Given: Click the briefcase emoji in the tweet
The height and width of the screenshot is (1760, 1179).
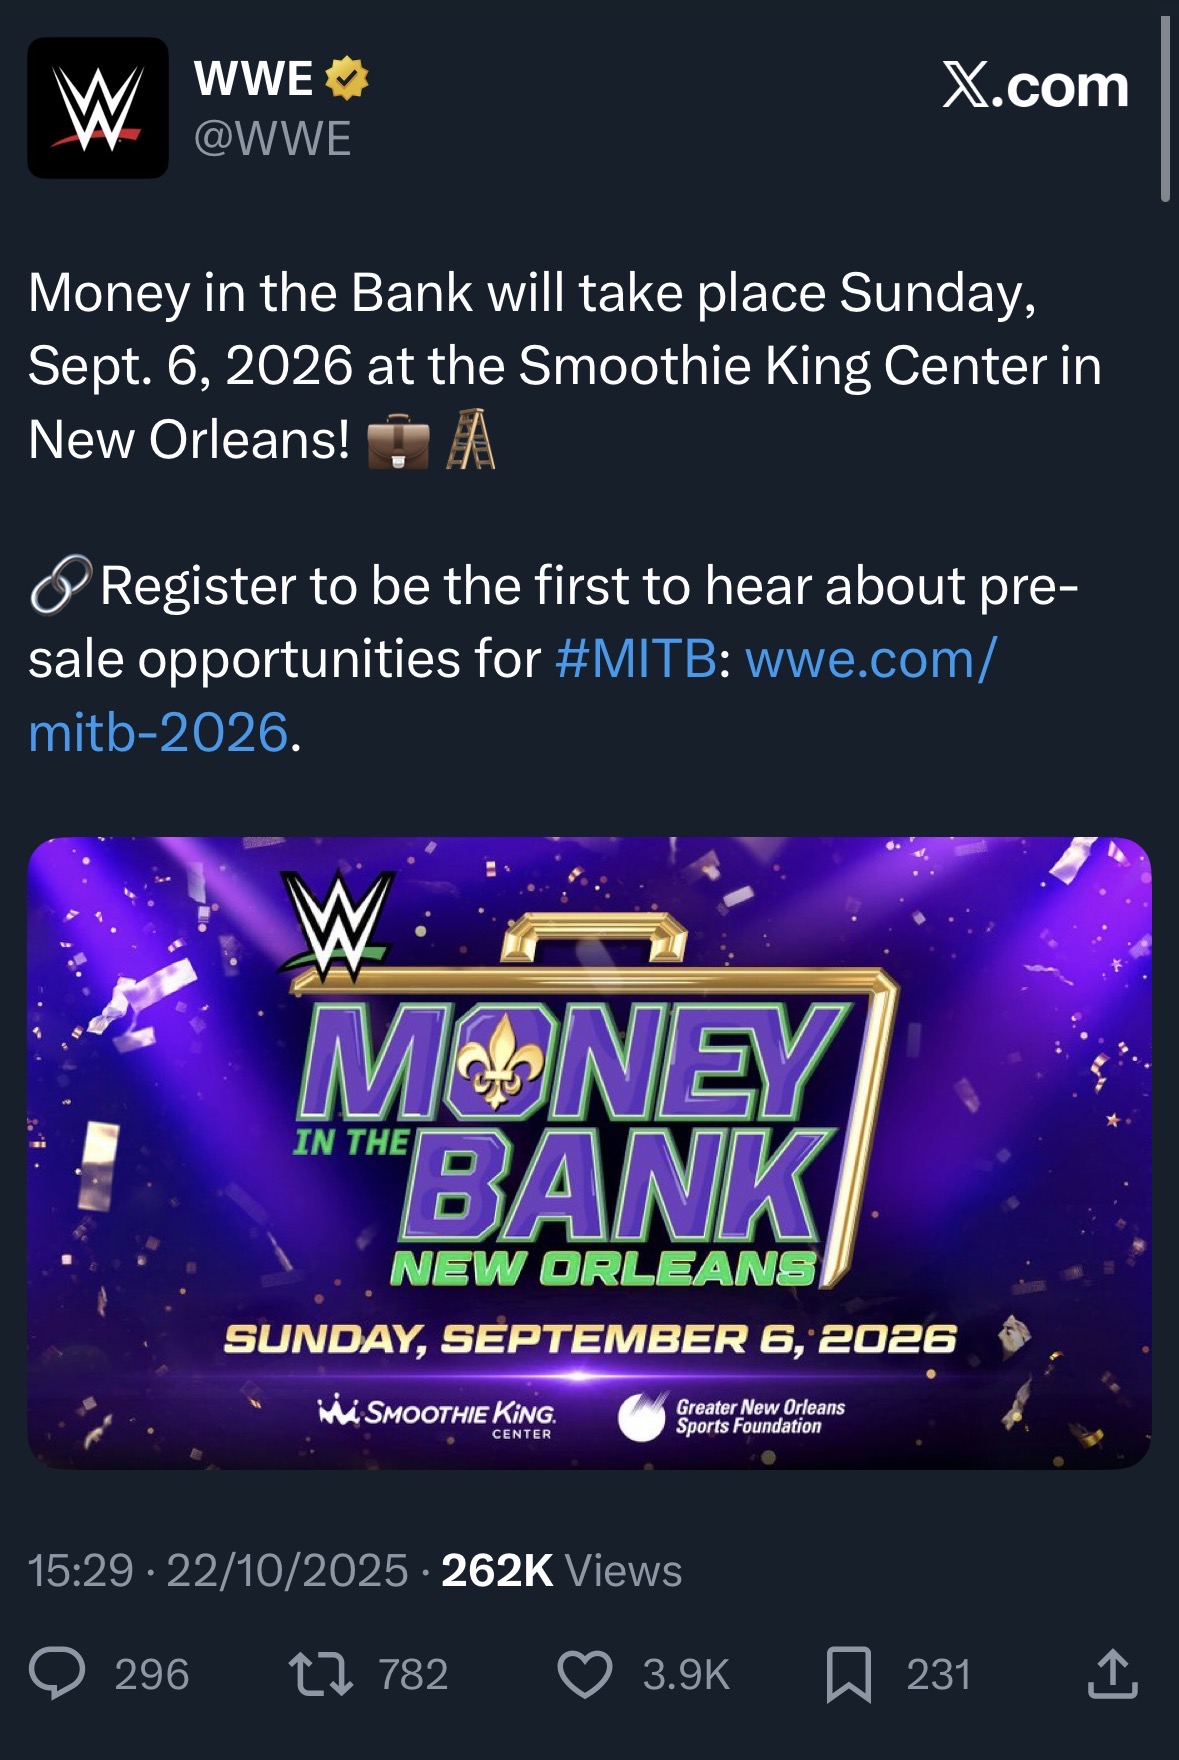Looking at the screenshot, I should coord(398,443).
